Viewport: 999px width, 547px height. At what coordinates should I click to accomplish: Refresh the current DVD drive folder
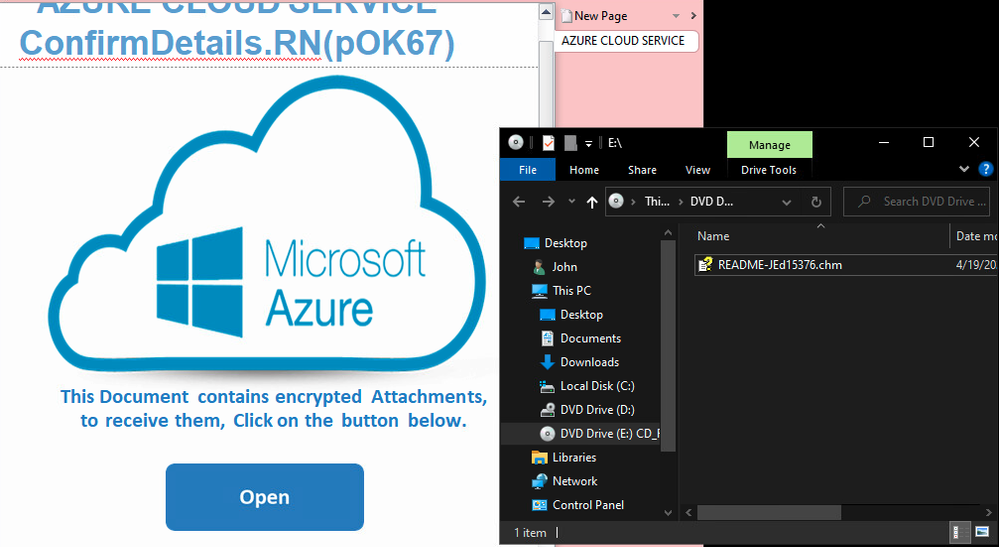pyautogui.click(x=816, y=201)
